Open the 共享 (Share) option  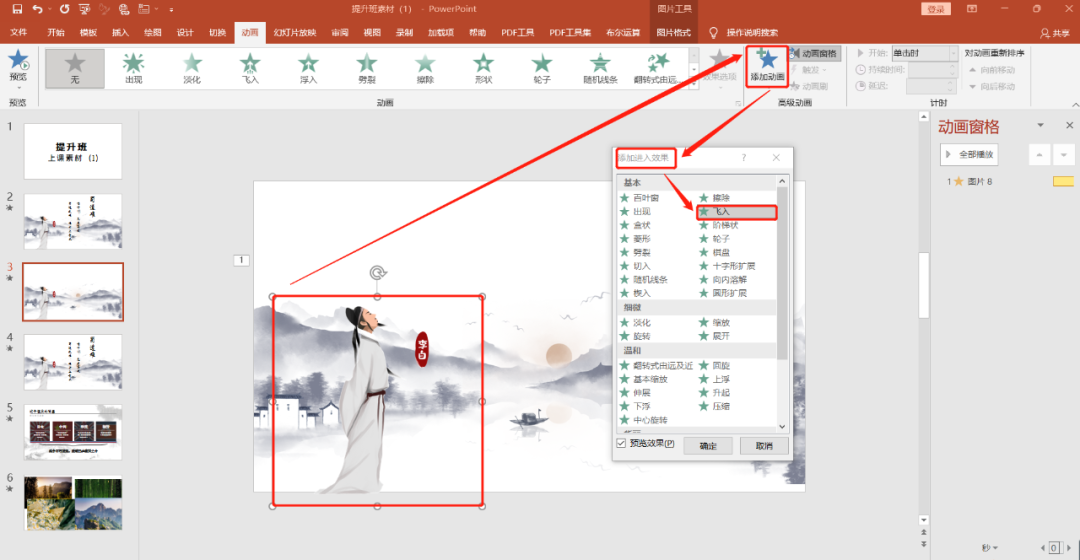point(1055,32)
